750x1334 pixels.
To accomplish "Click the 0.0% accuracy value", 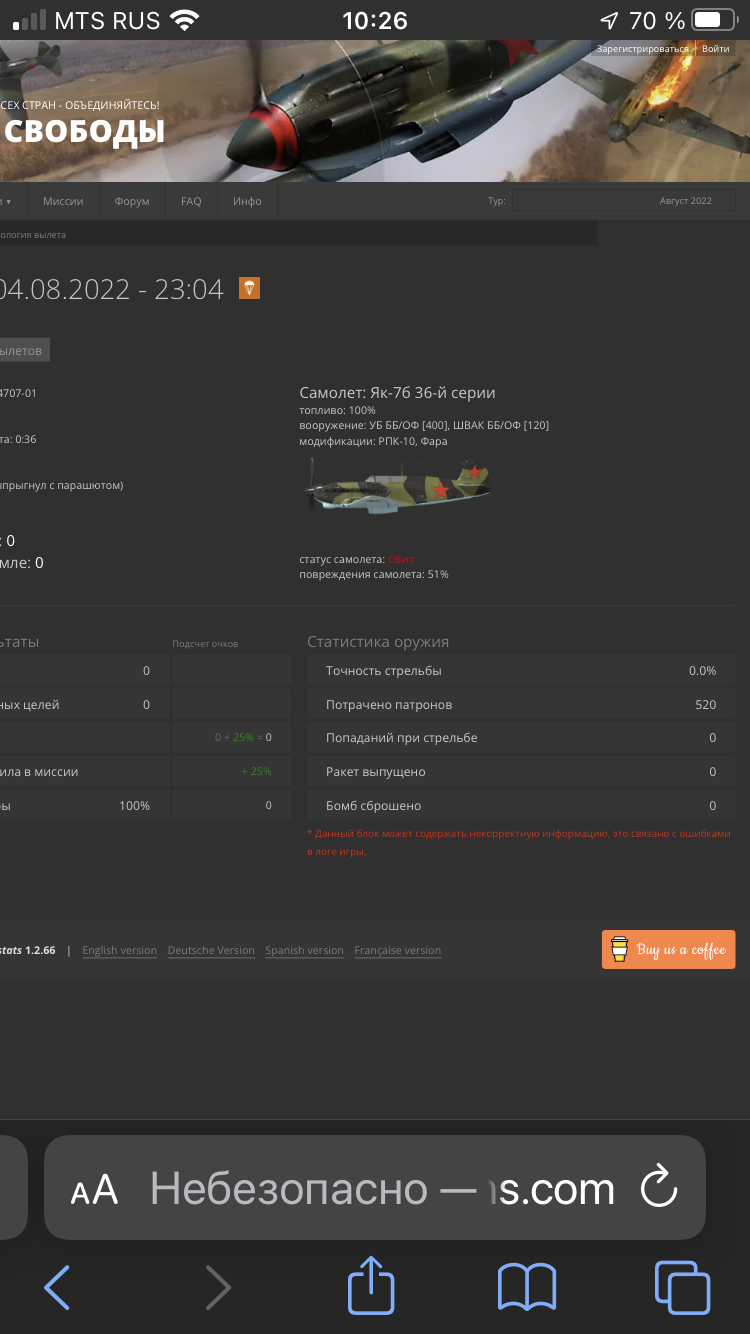I will (x=702, y=670).
